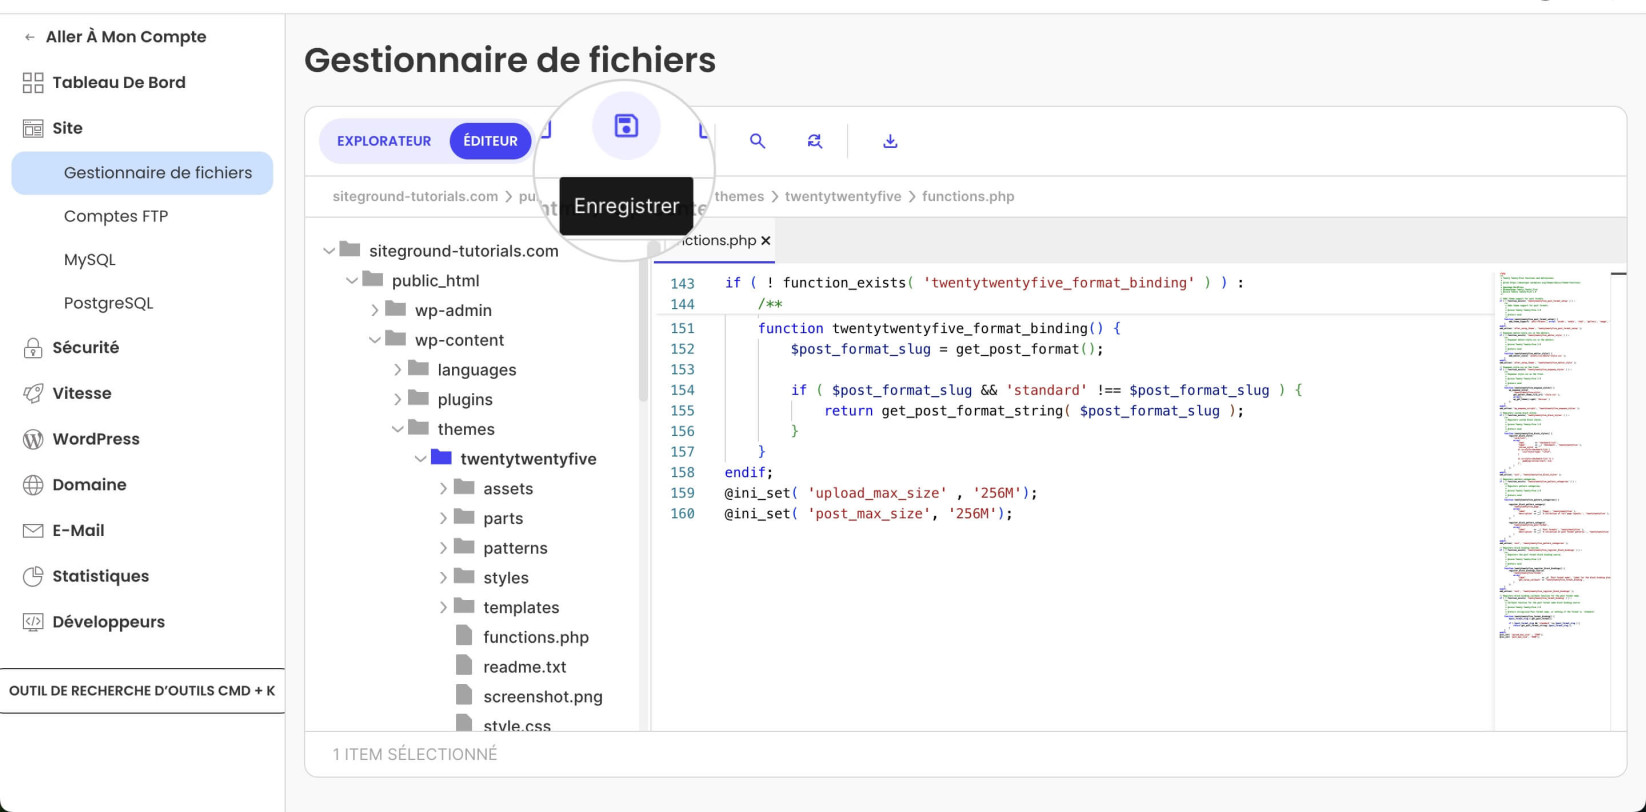Open the search magnifier tool in toolbar

click(757, 141)
